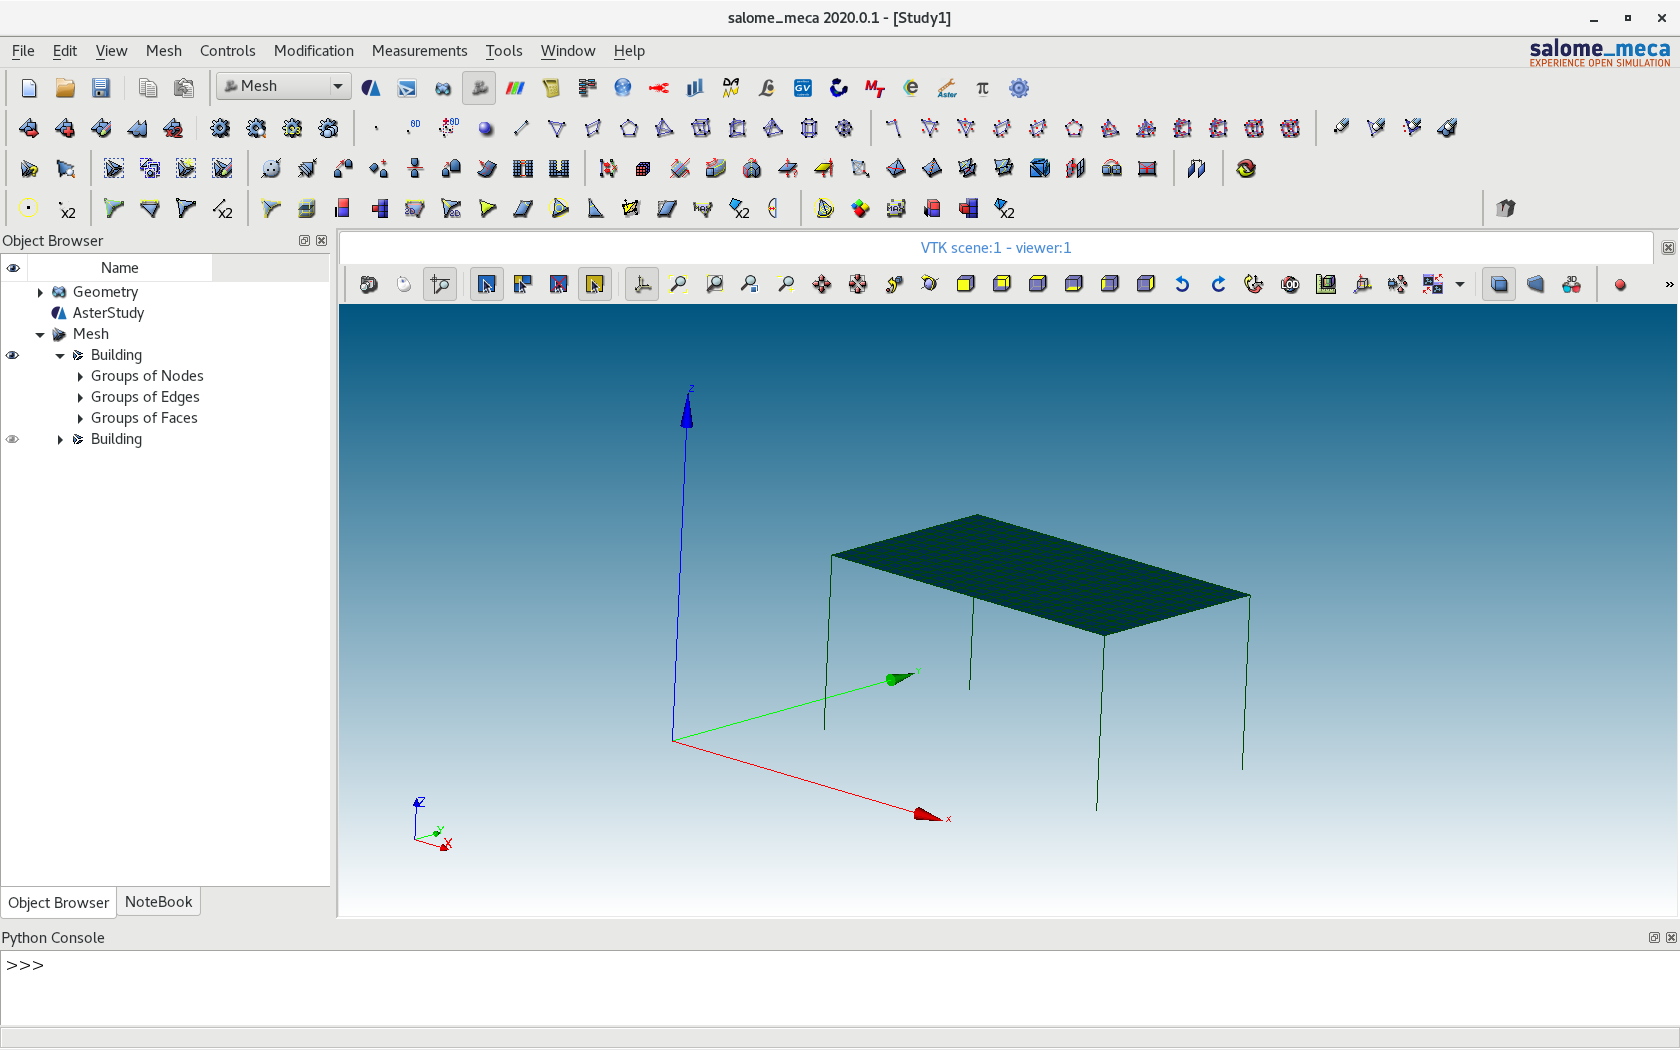Show the second Building mesh via eye icon

[x=13, y=439]
